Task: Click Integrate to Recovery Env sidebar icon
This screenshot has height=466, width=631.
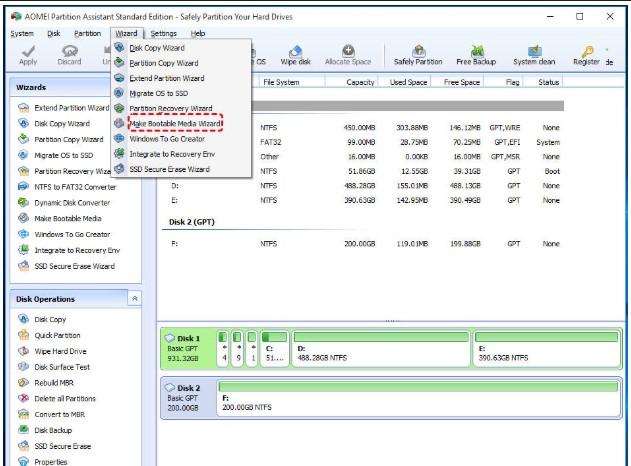Action: pos(23,250)
